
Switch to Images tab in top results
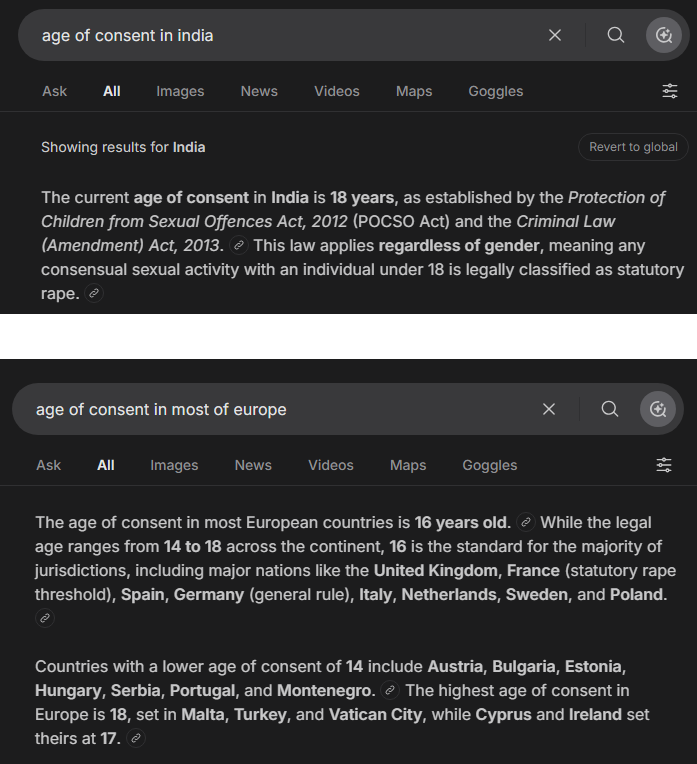180,91
